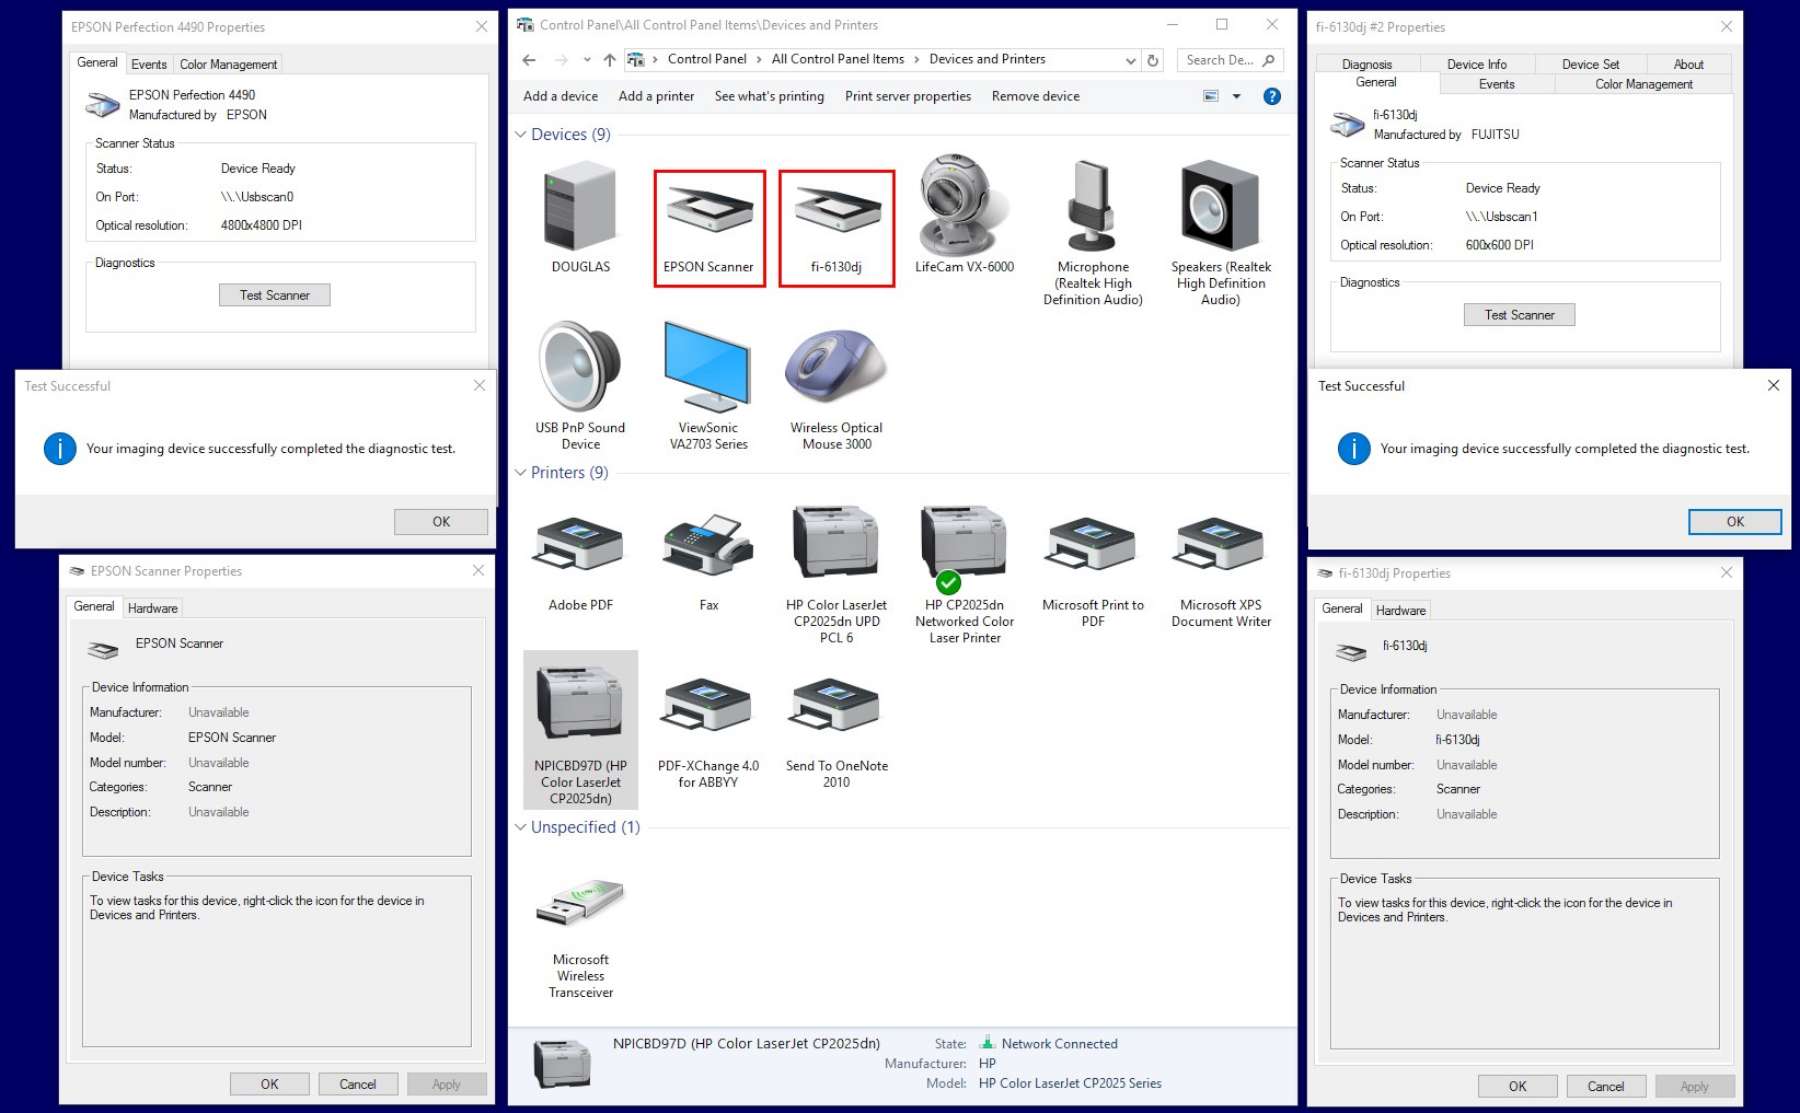Collapse the Printers (9) group
1800x1113 pixels.
pos(520,472)
